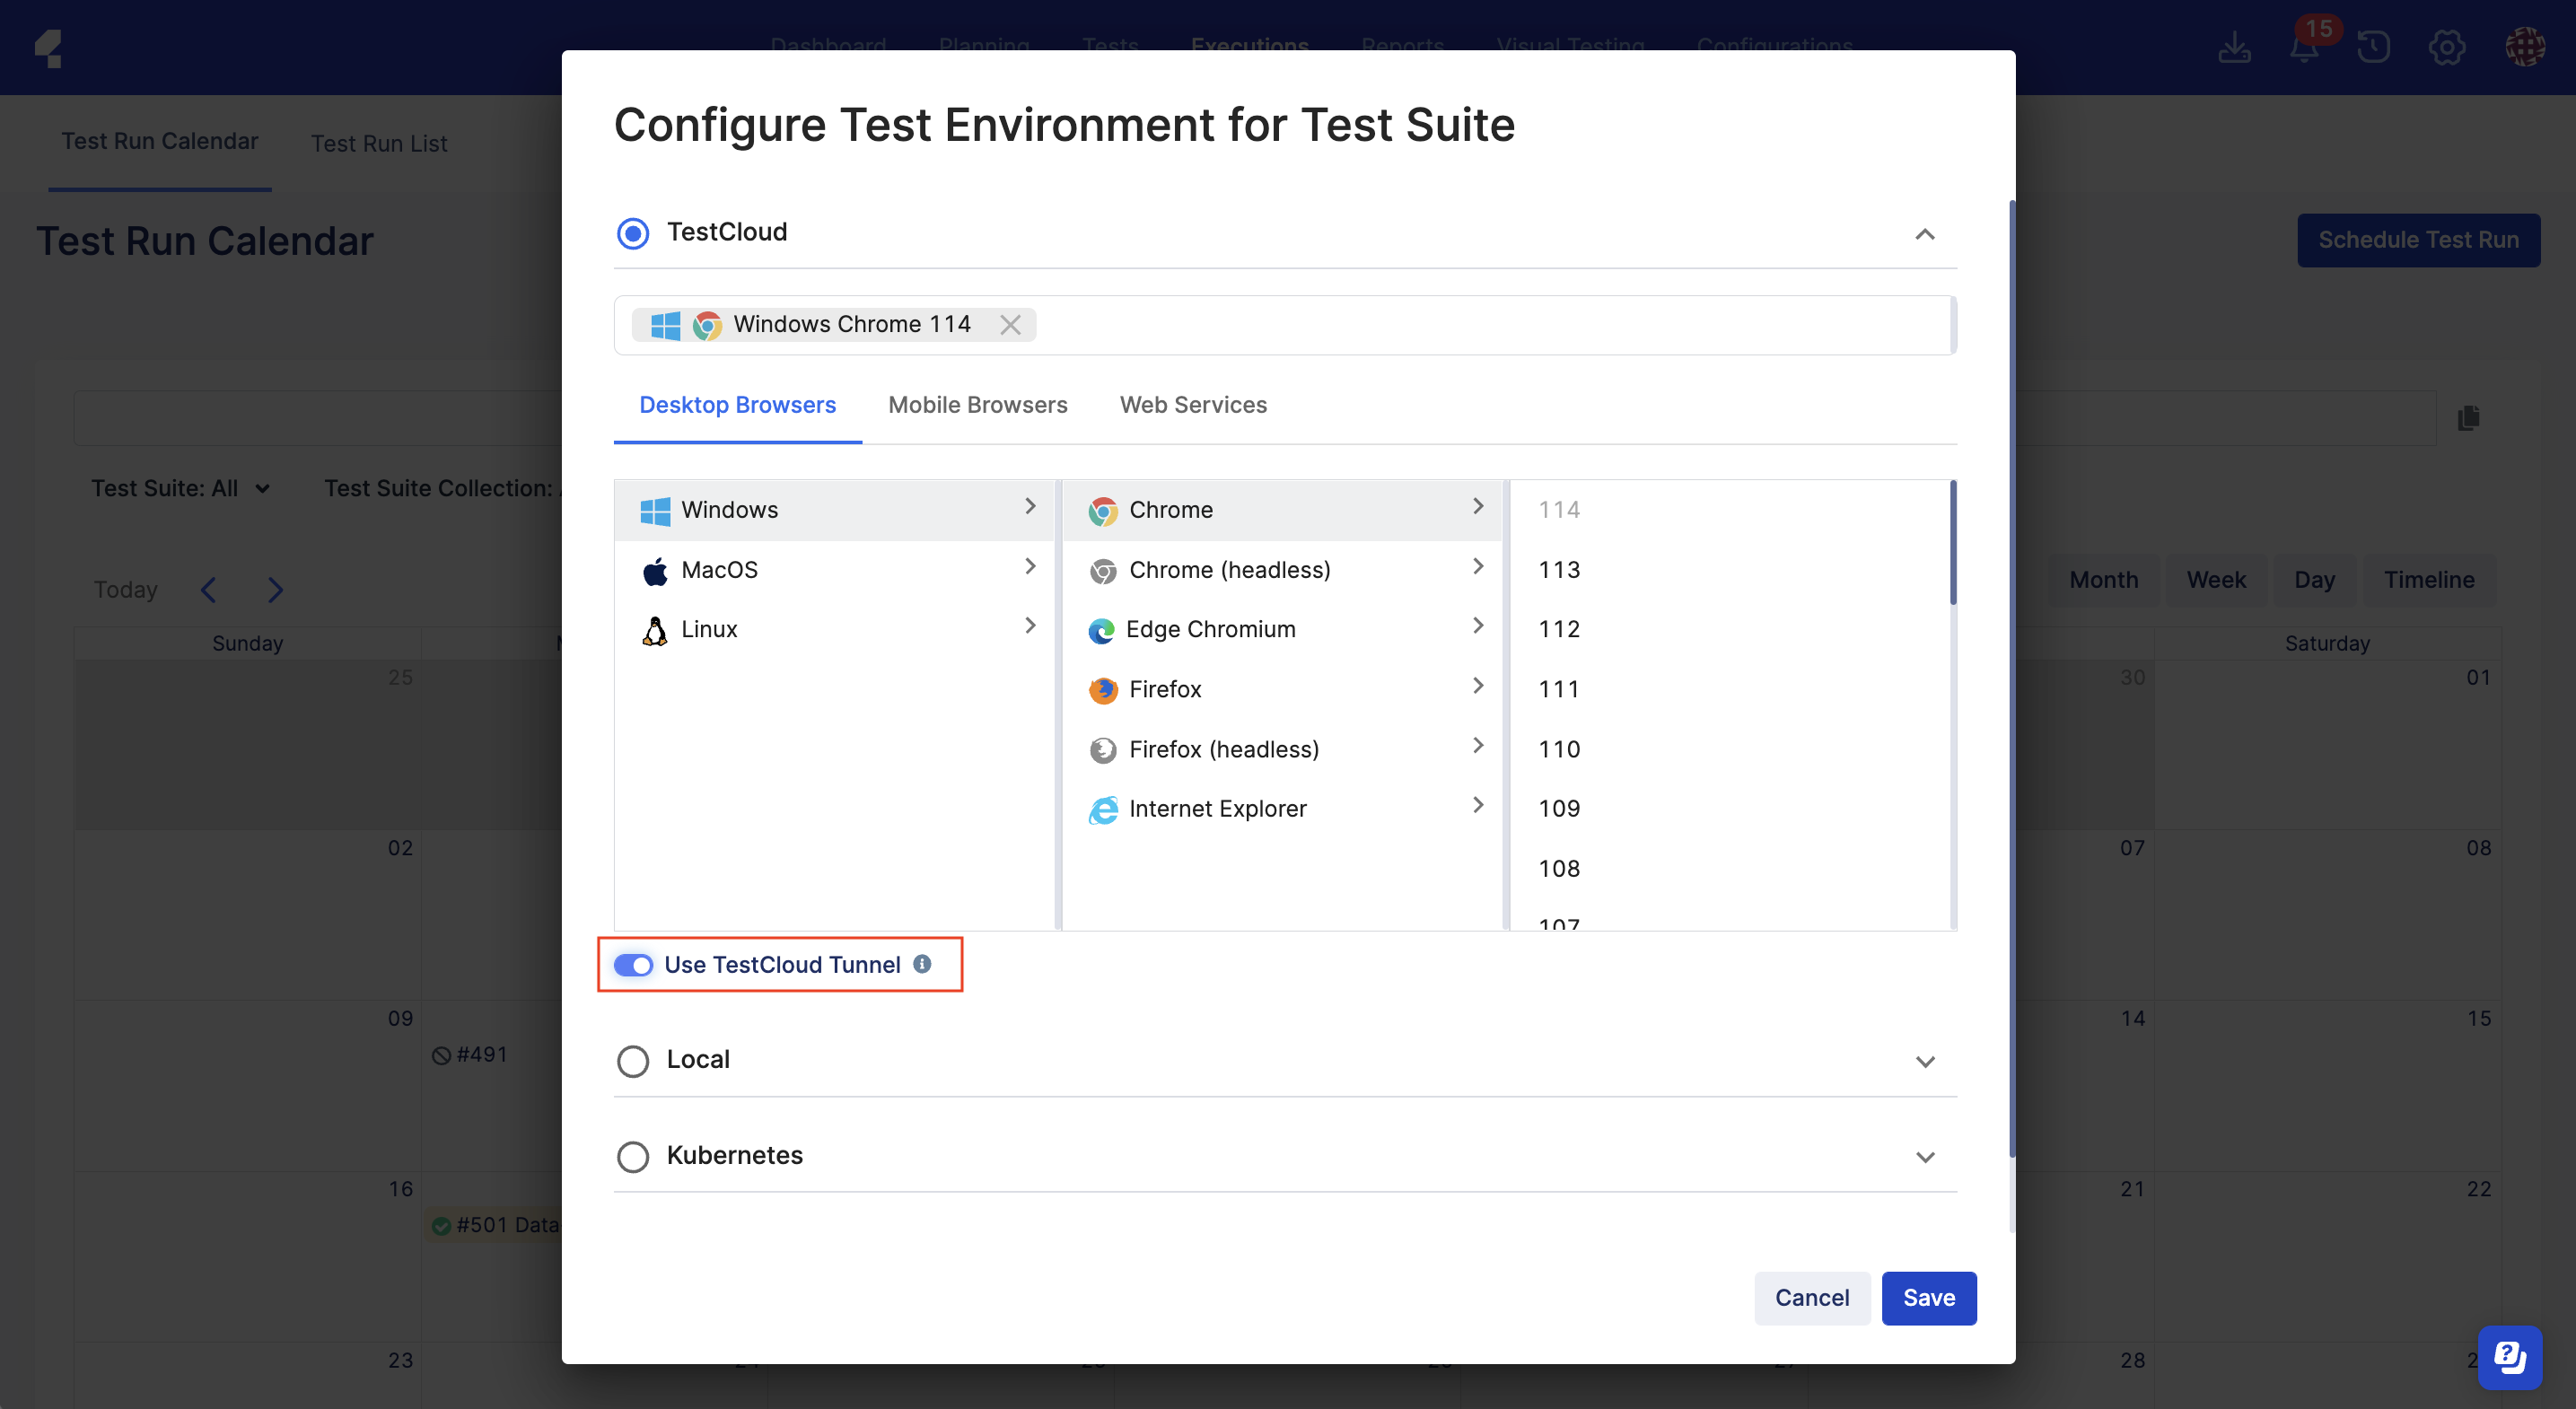
Task: Click the download icon in header
Action: (x=2234, y=47)
